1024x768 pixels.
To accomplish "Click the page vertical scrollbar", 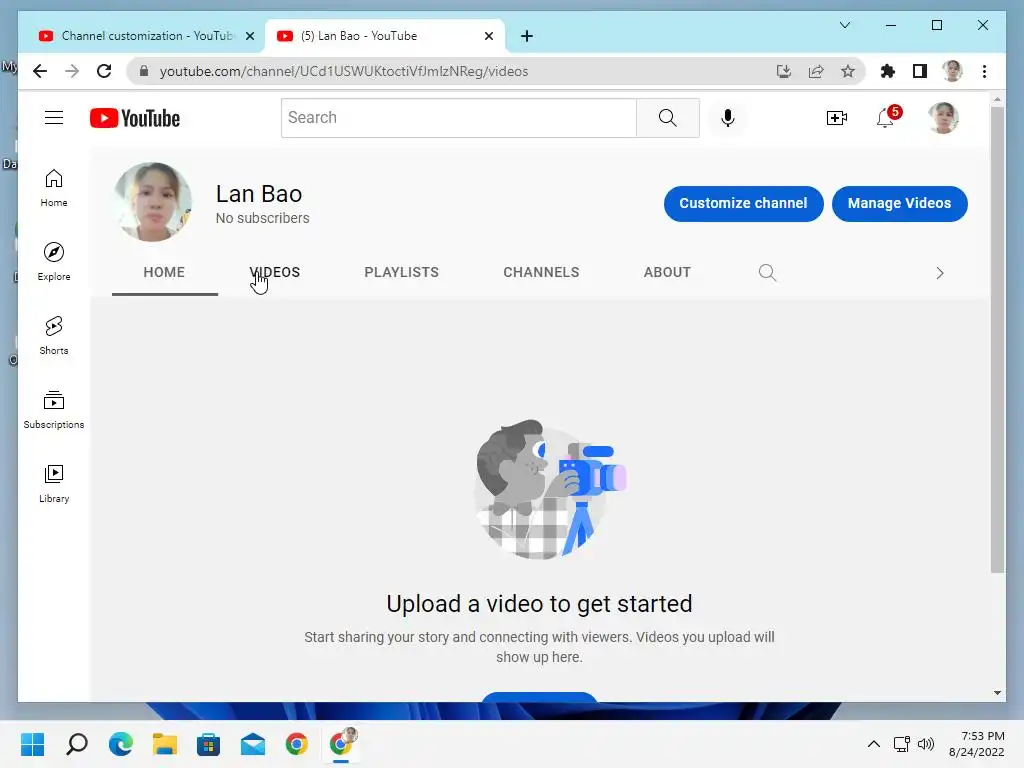I will pos(997,340).
